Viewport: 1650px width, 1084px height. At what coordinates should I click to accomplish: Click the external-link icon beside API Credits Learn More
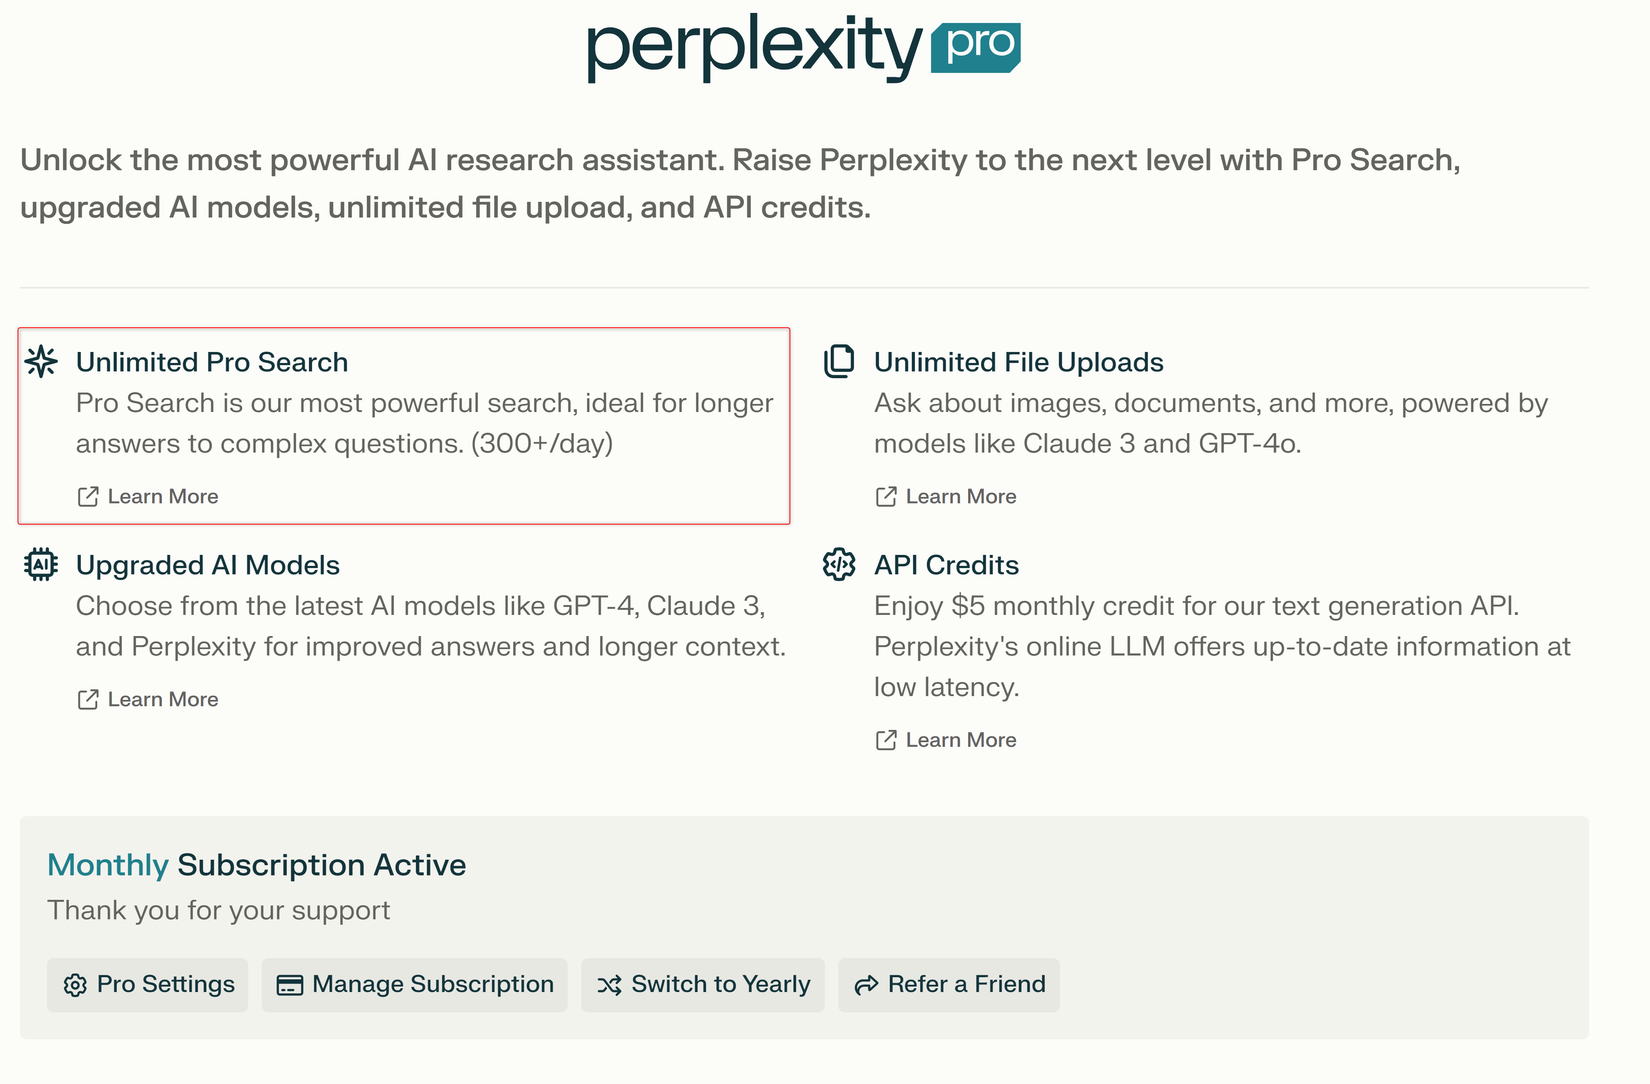tap(885, 739)
